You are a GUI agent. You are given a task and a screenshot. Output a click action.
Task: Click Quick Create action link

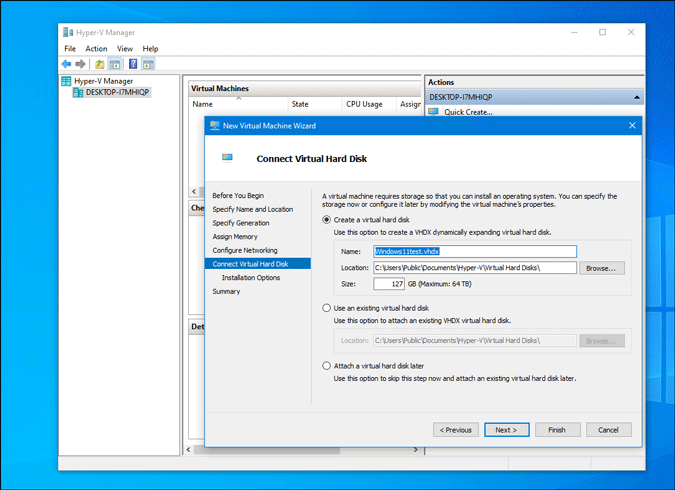(x=468, y=112)
